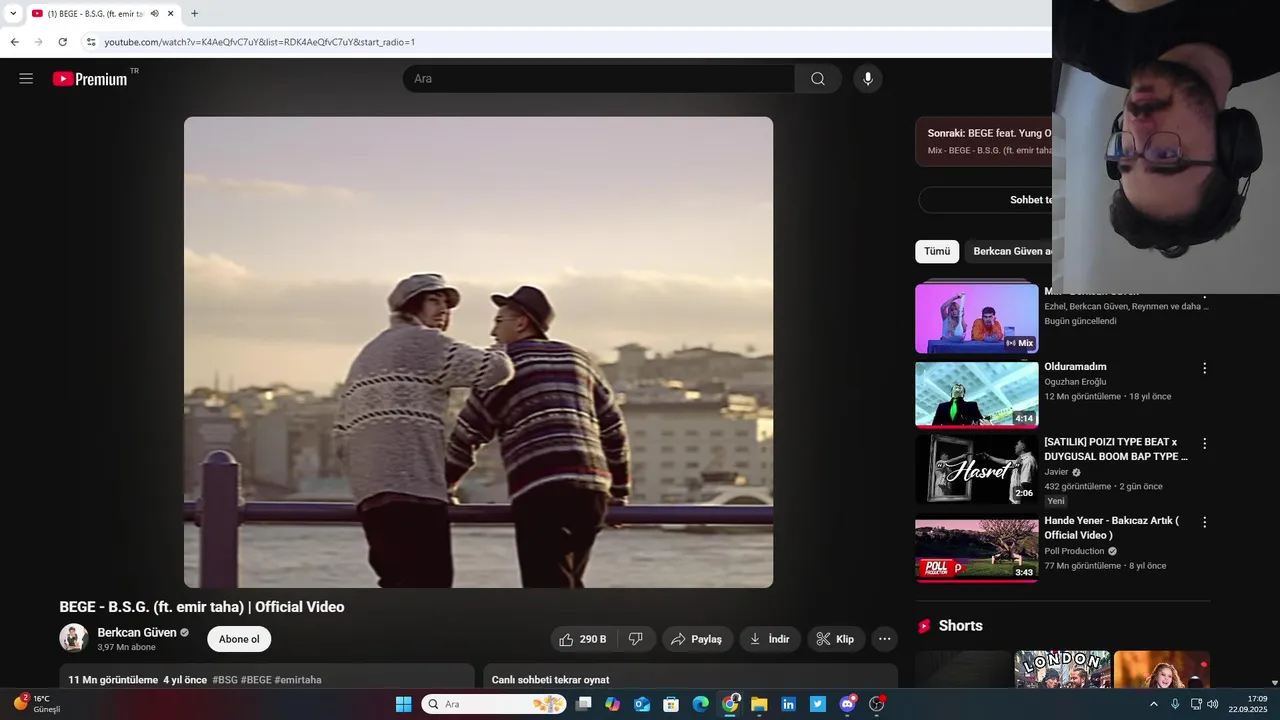Open the tab search dropdown chevron
This screenshot has width=1280, height=720.
[13, 13]
